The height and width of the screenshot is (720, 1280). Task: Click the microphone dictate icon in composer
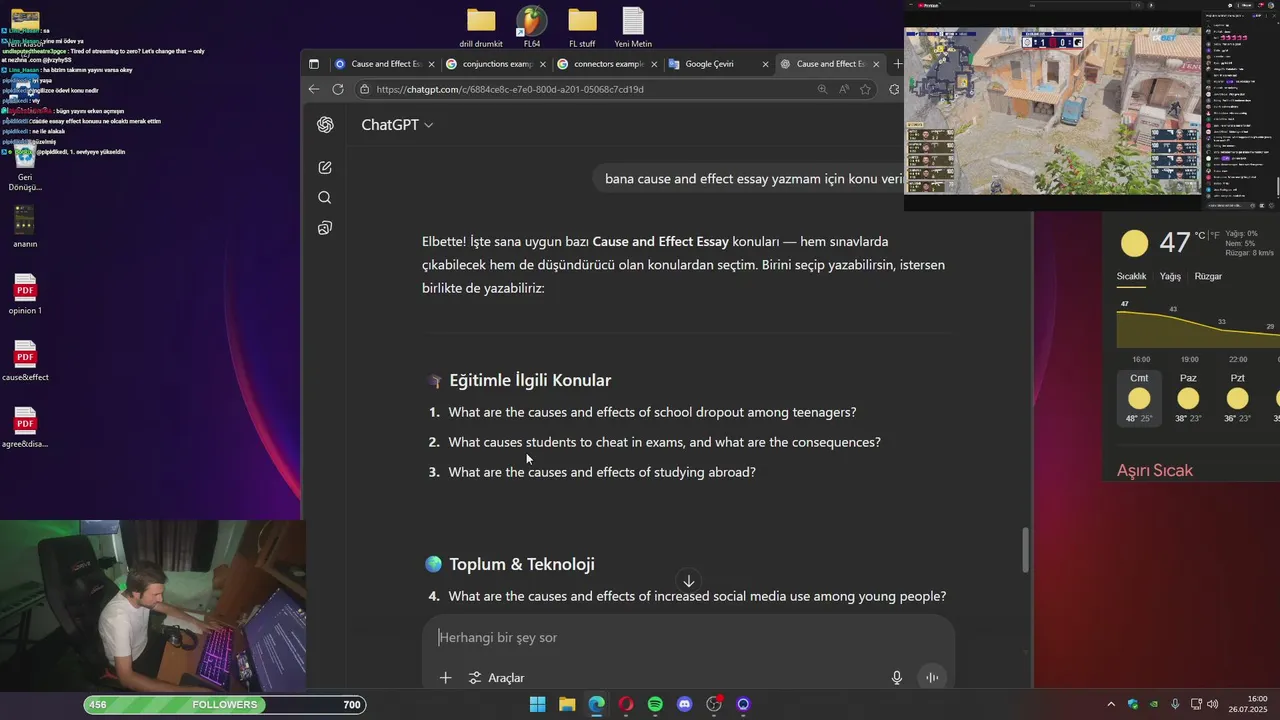coord(897,678)
